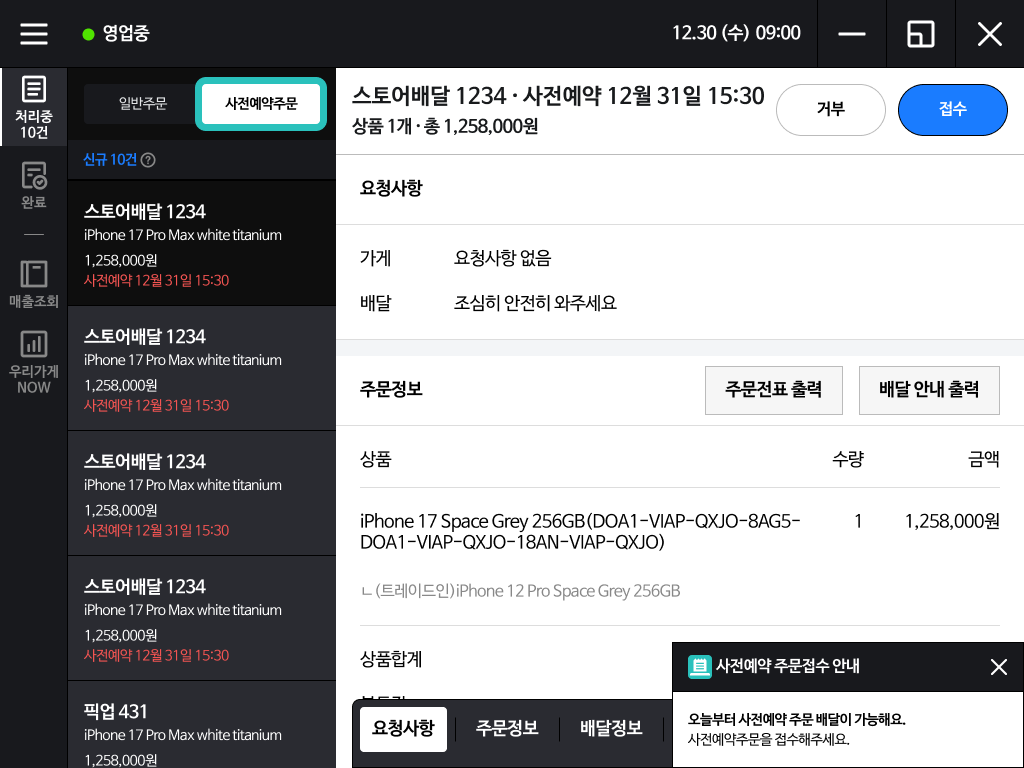This screenshot has width=1024, height=768.
Task: Select the first 스토어배달 1234 order
Action: point(202,244)
